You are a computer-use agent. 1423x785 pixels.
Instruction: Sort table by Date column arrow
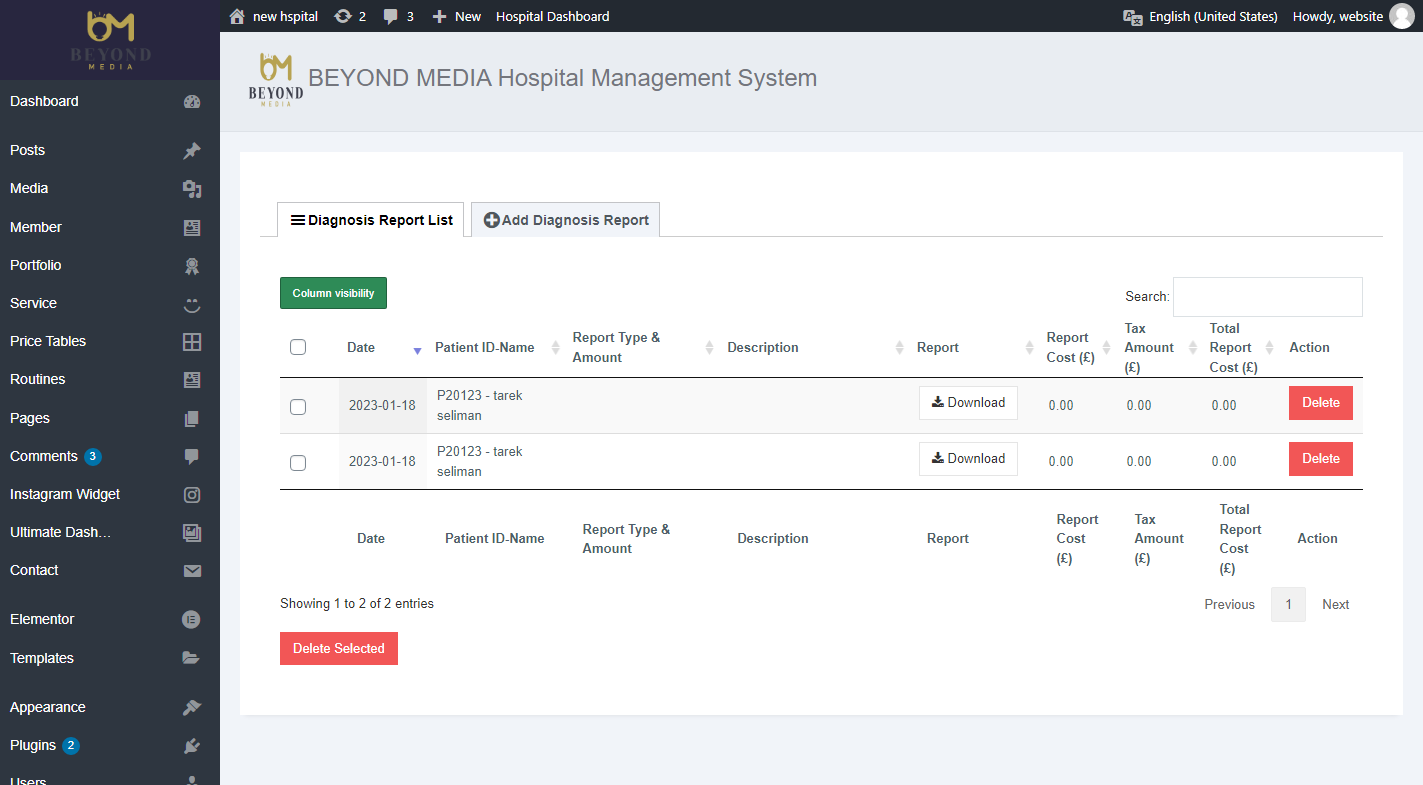(x=417, y=349)
